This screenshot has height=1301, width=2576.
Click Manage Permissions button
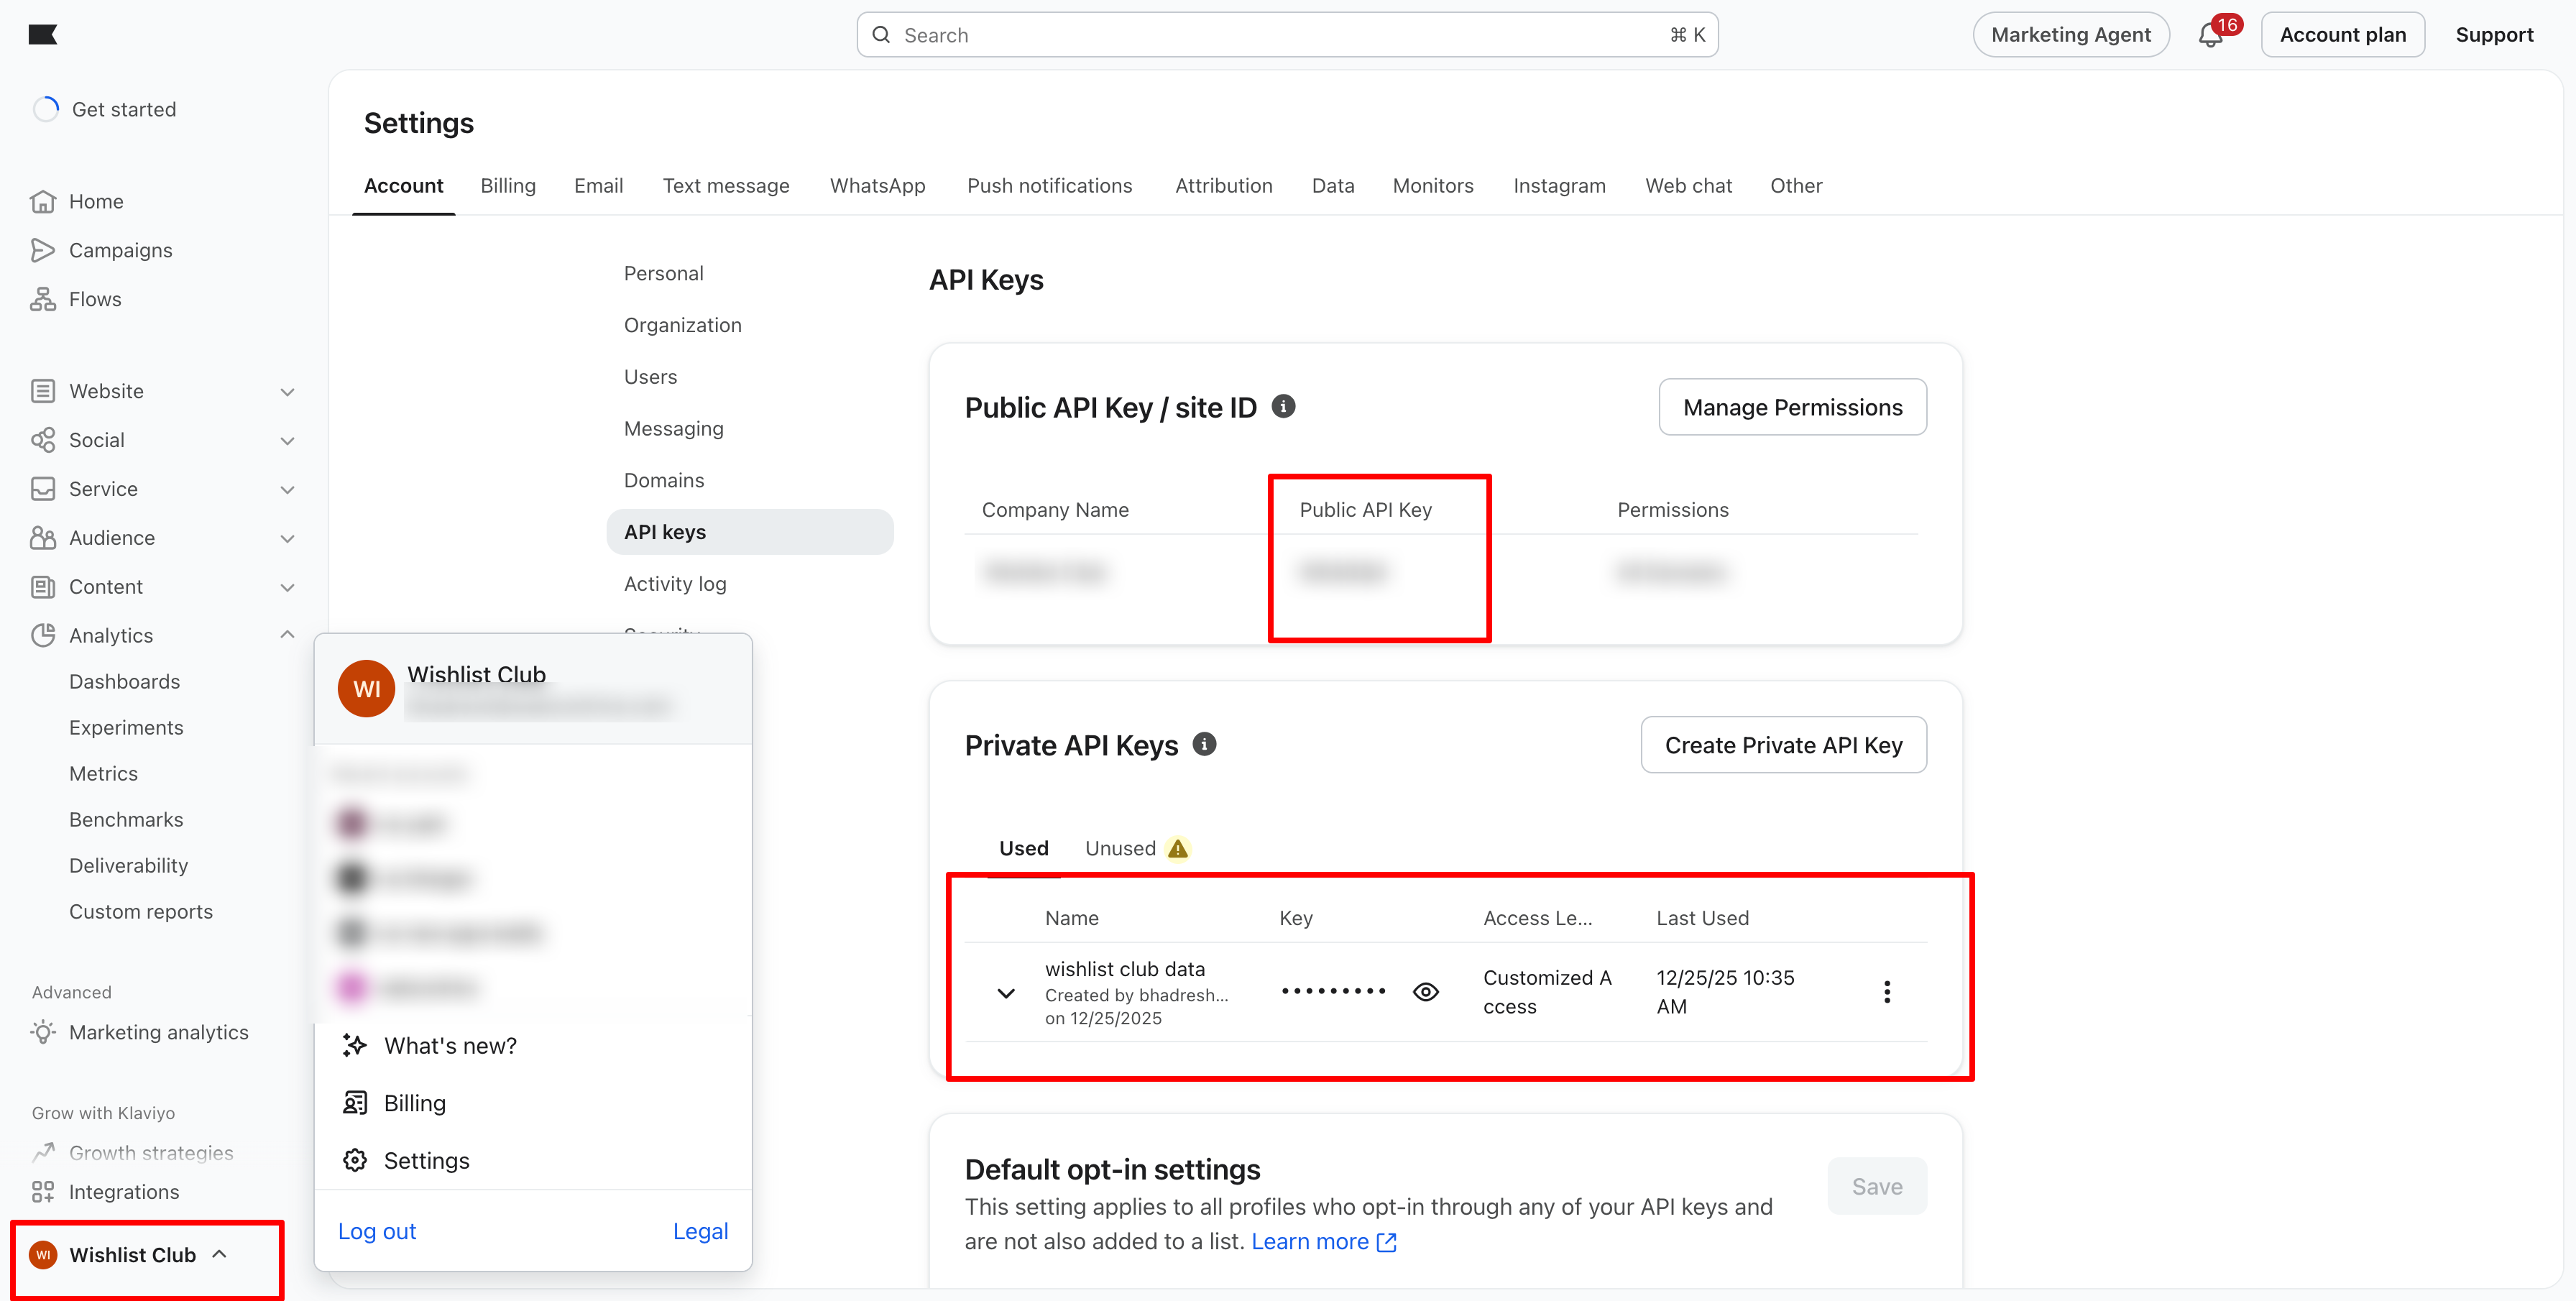1793,407
